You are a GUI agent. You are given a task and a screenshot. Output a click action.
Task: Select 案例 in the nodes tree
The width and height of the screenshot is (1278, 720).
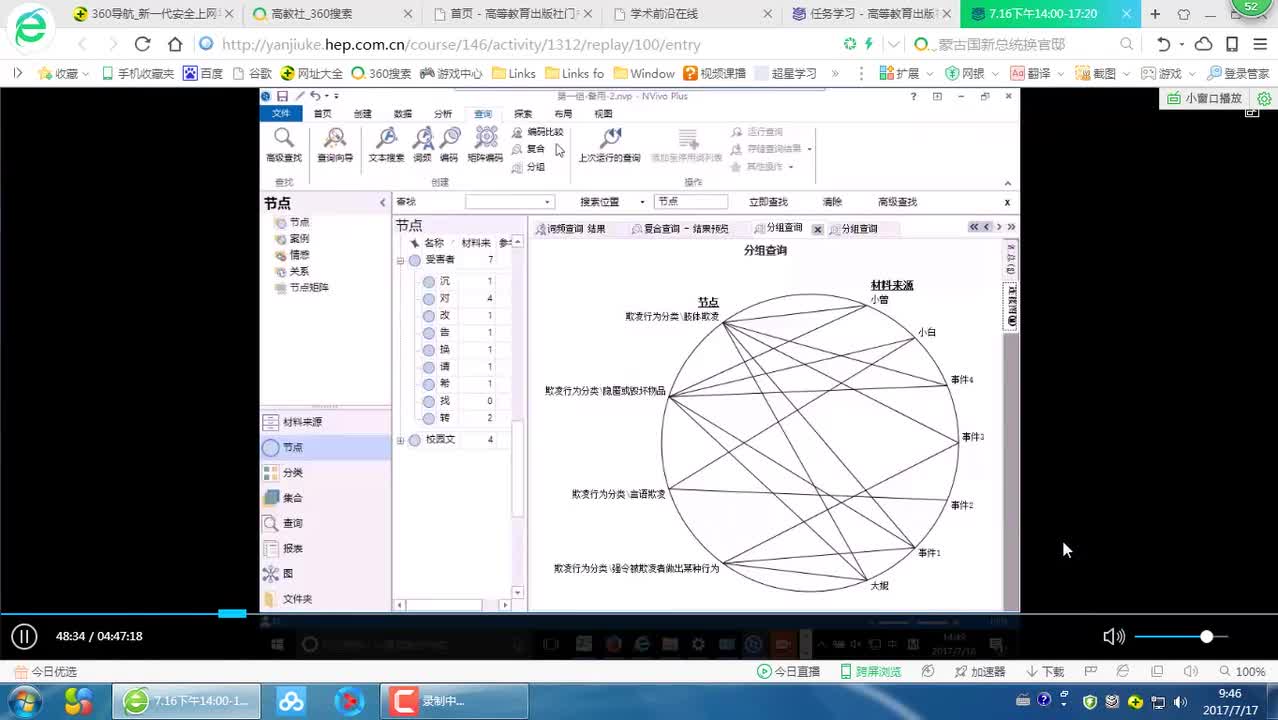(x=299, y=239)
